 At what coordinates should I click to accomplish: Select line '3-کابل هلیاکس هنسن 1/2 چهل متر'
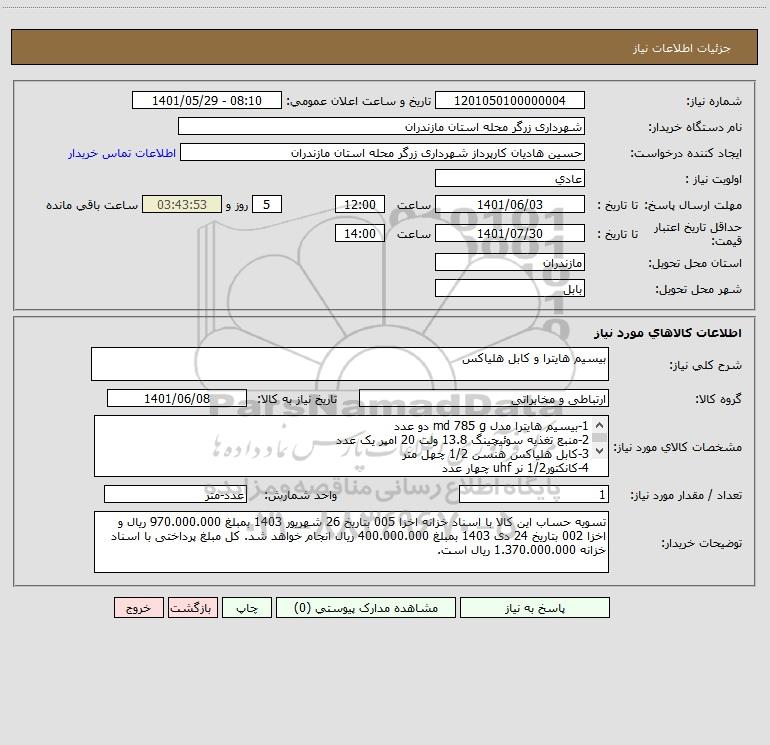495,454
